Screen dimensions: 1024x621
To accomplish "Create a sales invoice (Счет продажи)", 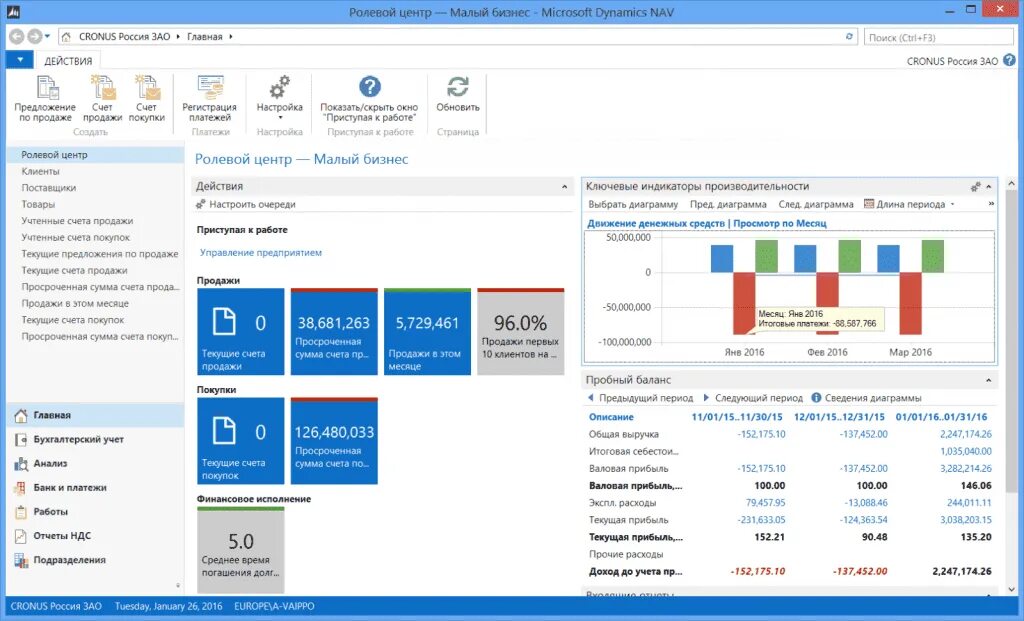I will [x=102, y=99].
